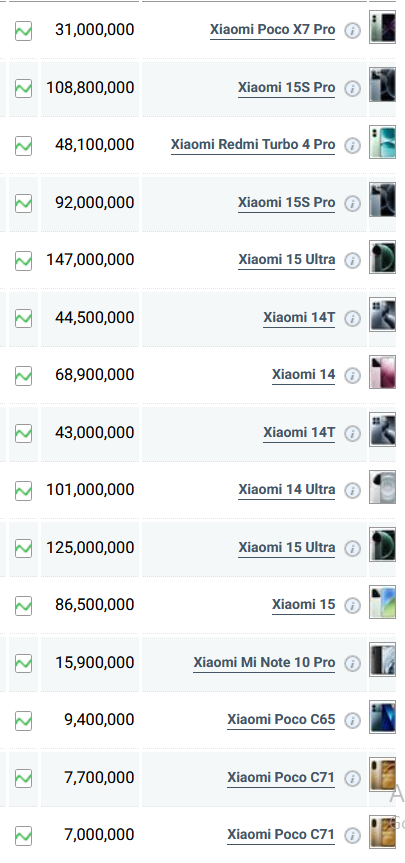Image resolution: width=405 pixels, height=863 pixels.
Task: Click info icon next to Xiaomi Redmi Turbo 4 Pro
Action: click(x=352, y=145)
